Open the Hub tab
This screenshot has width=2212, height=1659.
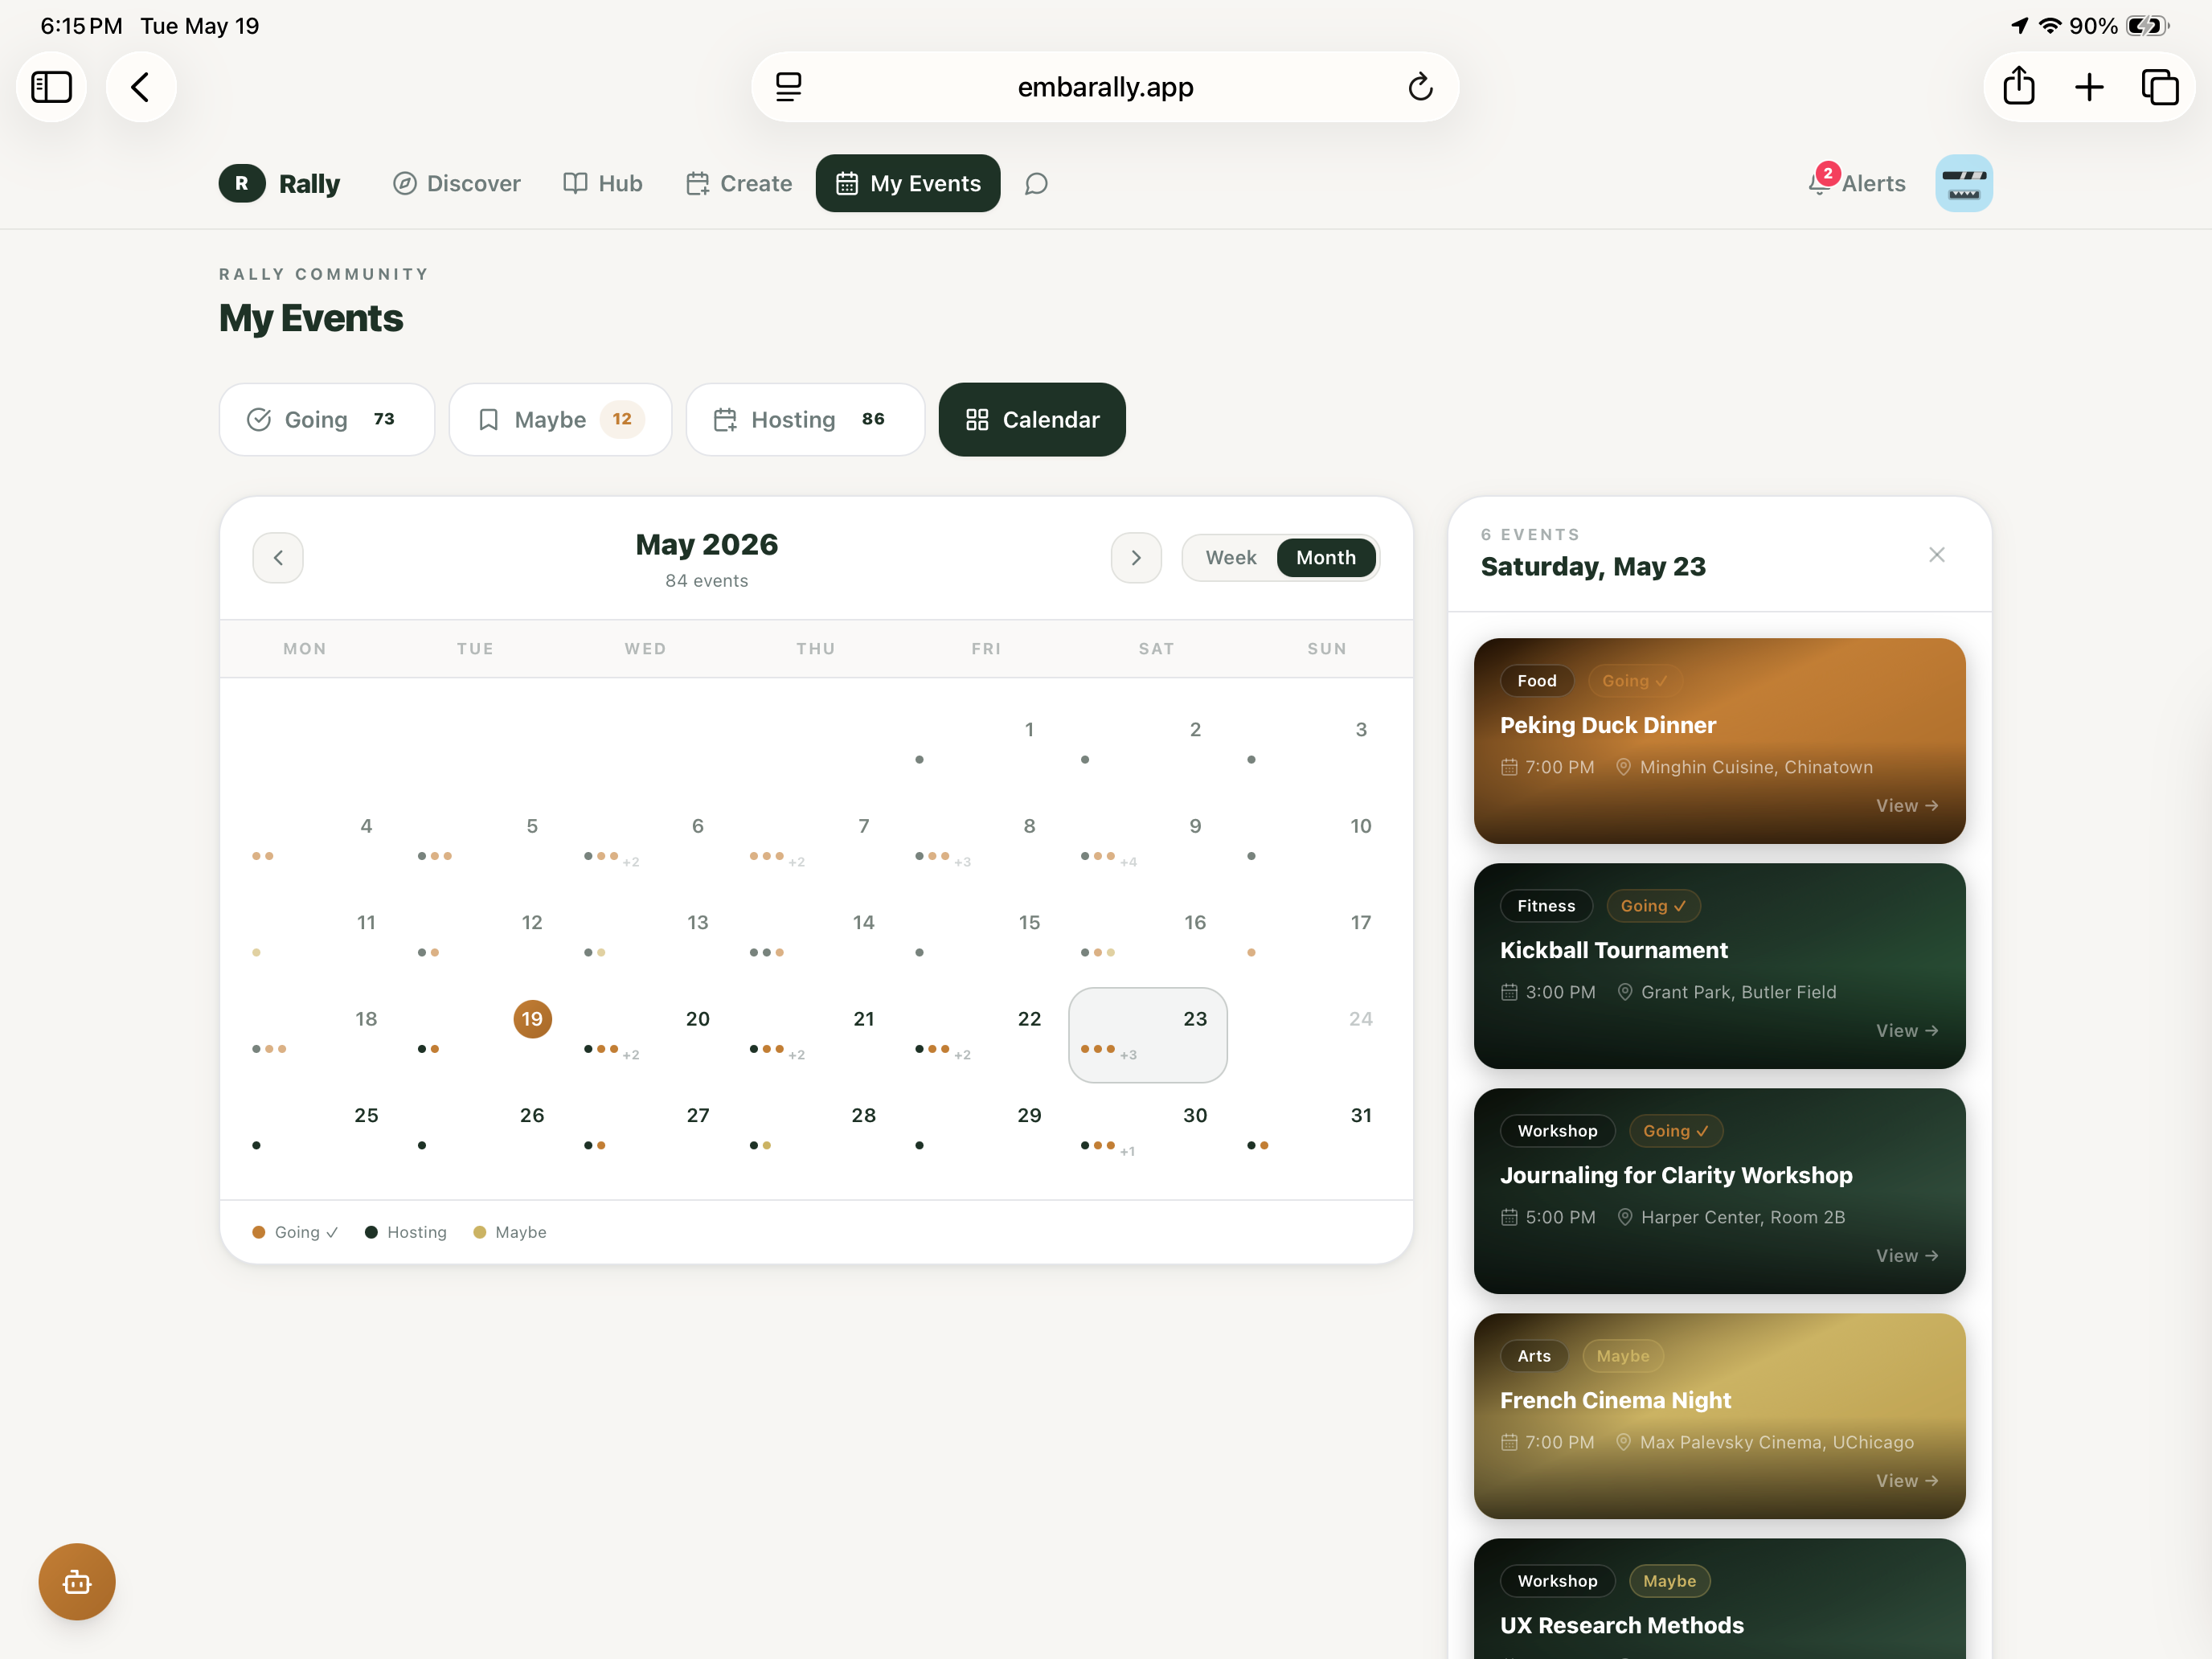pos(602,183)
